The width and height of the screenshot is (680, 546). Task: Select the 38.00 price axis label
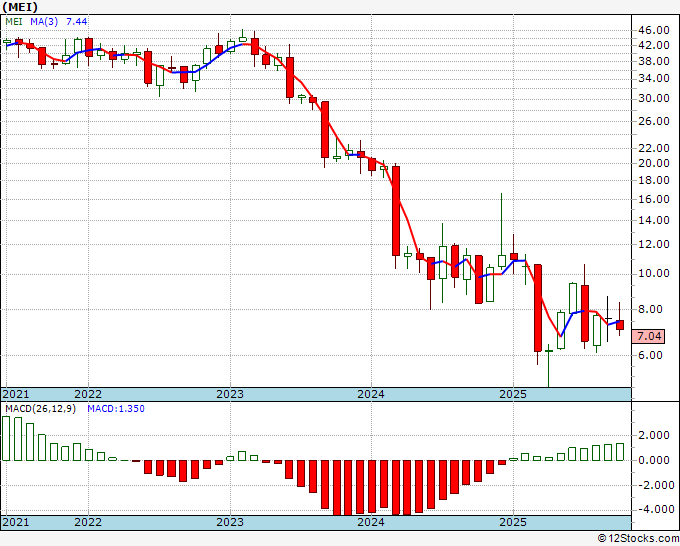pyautogui.click(x=654, y=61)
